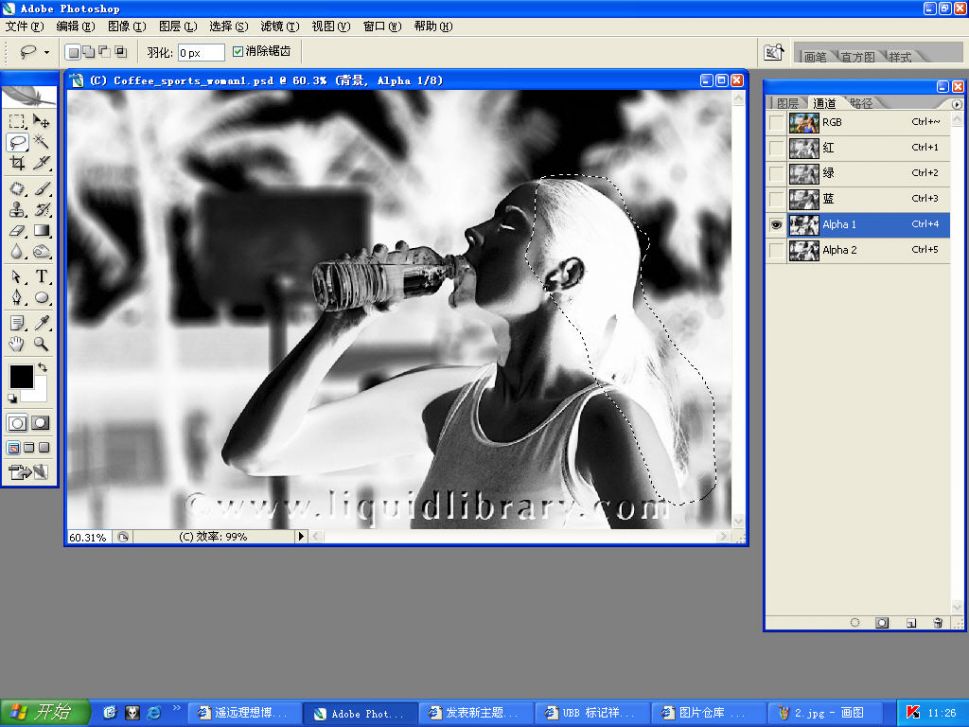Swap foreground and background colors
Viewport: 969px width, 727px height.
[42, 367]
